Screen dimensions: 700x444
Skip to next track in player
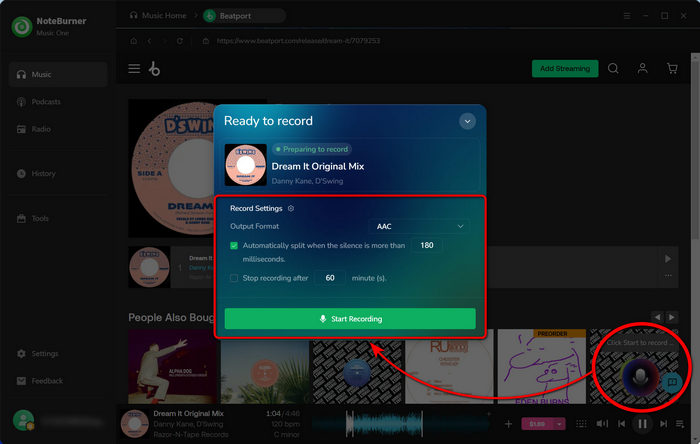point(663,423)
